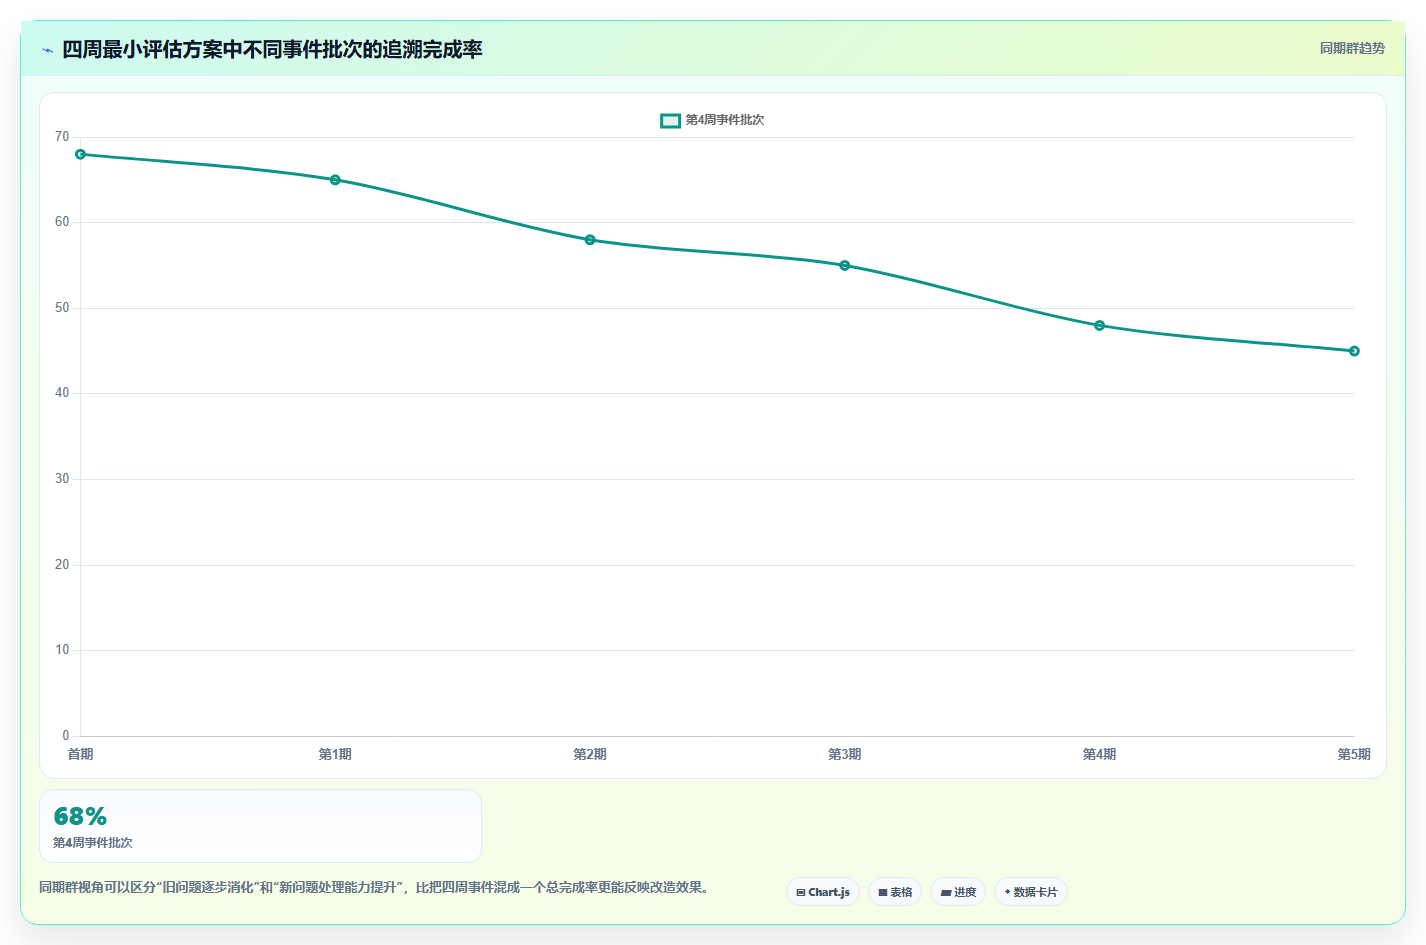Screen dimensions: 1426x945
Task: Click the 10 y-axis tick label
Action: pyautogui.click(x=62, y=650)
